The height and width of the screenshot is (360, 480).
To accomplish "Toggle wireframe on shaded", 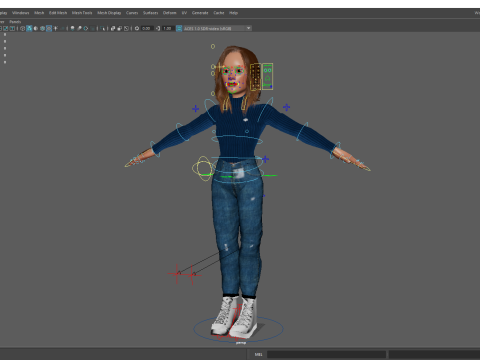I will 42,28.
